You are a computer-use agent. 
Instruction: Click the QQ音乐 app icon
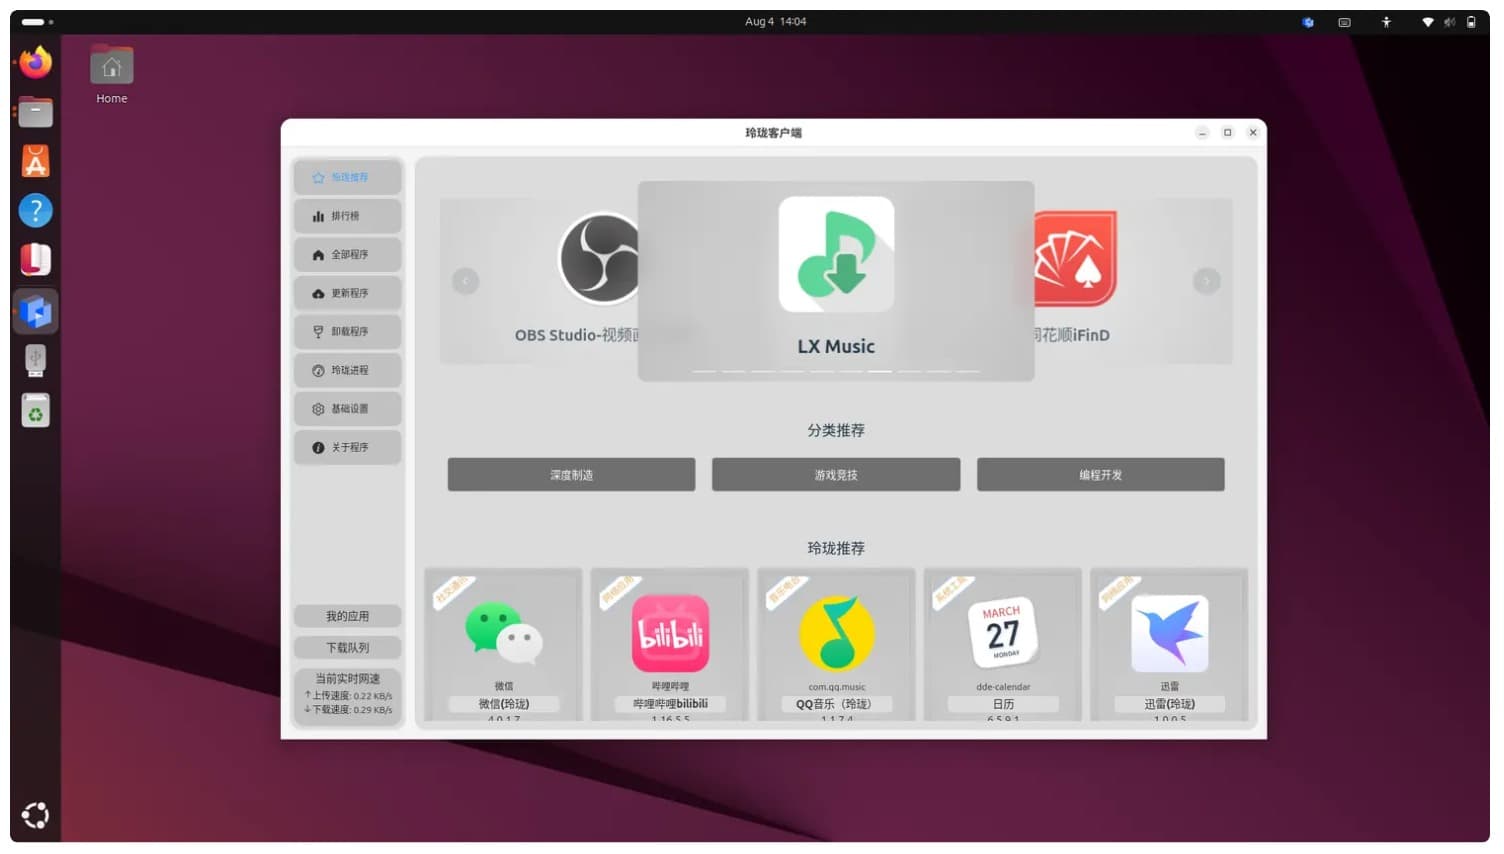coord(836,634)
